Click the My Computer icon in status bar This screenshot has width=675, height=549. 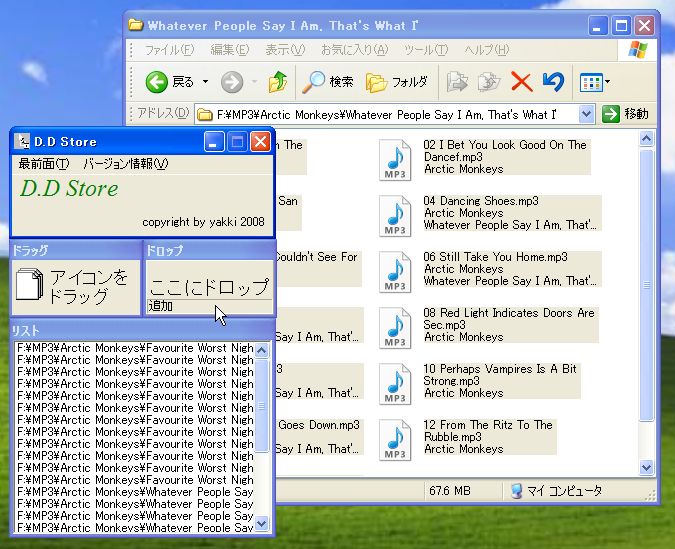(517, 490)
